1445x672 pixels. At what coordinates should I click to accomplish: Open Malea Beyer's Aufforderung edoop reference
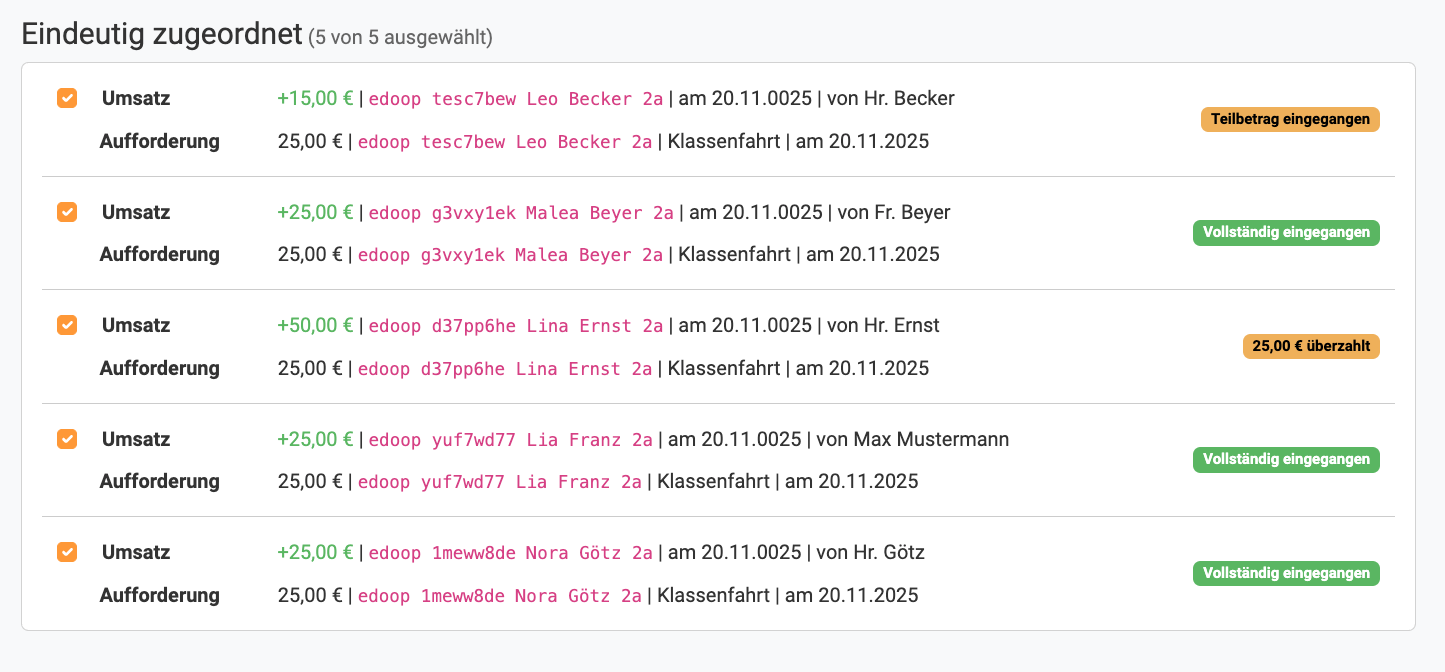point(508,254)
